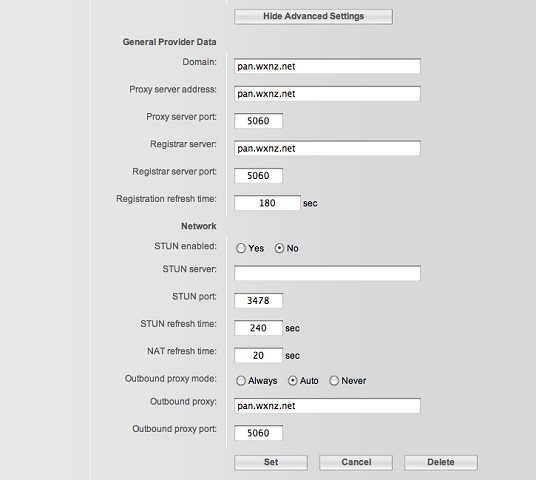Select No for STUN enabled
This screenshot has width=536, height=480.
(x=279, y=248)
